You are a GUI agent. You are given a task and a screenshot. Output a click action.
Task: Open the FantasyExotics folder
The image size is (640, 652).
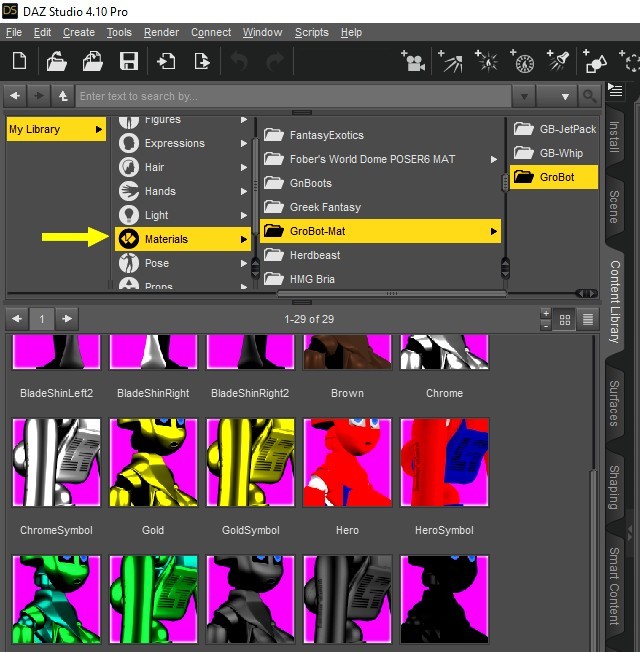pyautogui.click(x=381, y=135)
